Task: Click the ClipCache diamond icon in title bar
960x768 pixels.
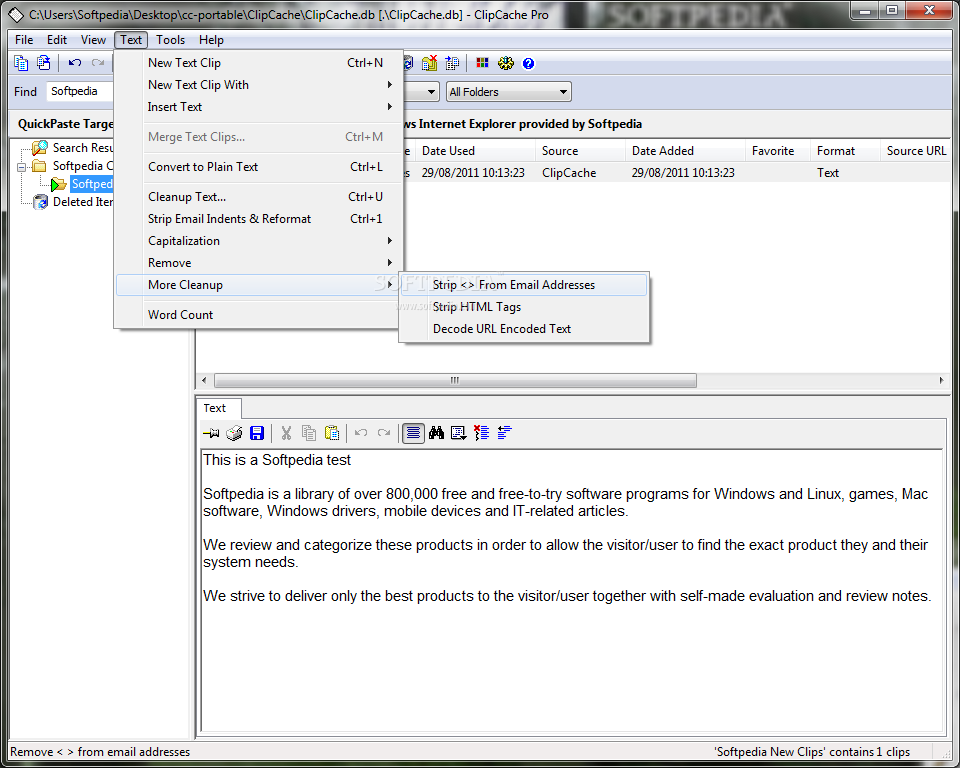Action: click(x=15, y=15)
